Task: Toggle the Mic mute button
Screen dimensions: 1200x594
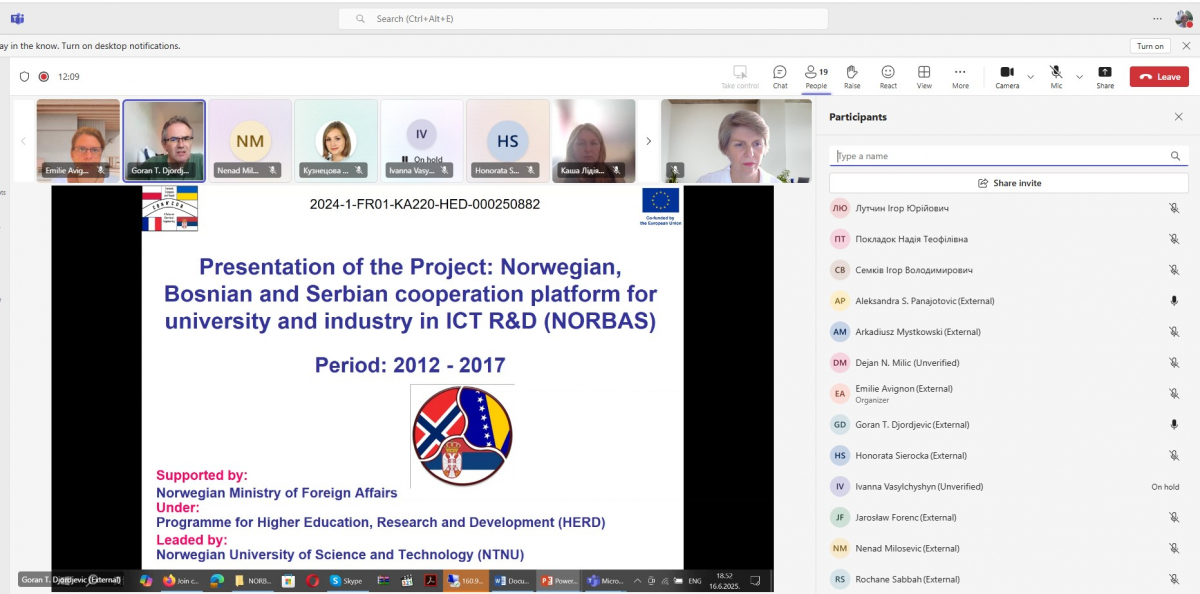Action: coord(1056,76)
